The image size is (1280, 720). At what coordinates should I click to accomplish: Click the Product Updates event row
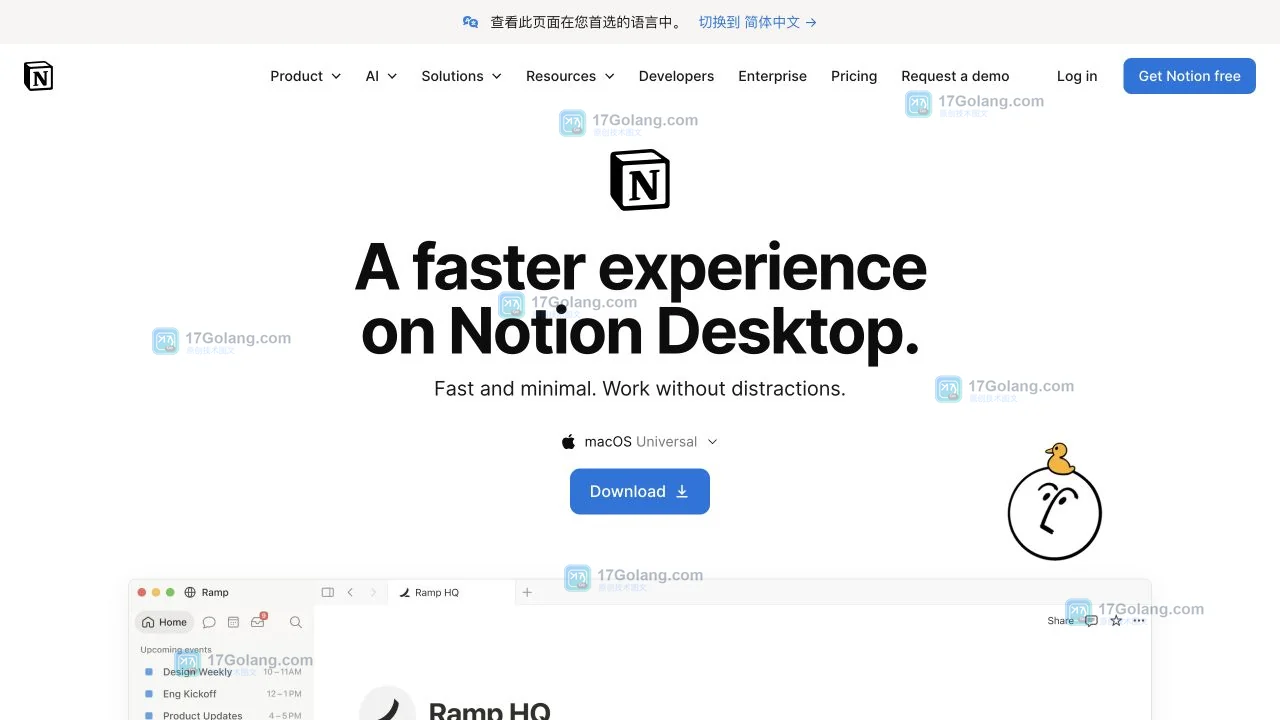coord(223,714)
